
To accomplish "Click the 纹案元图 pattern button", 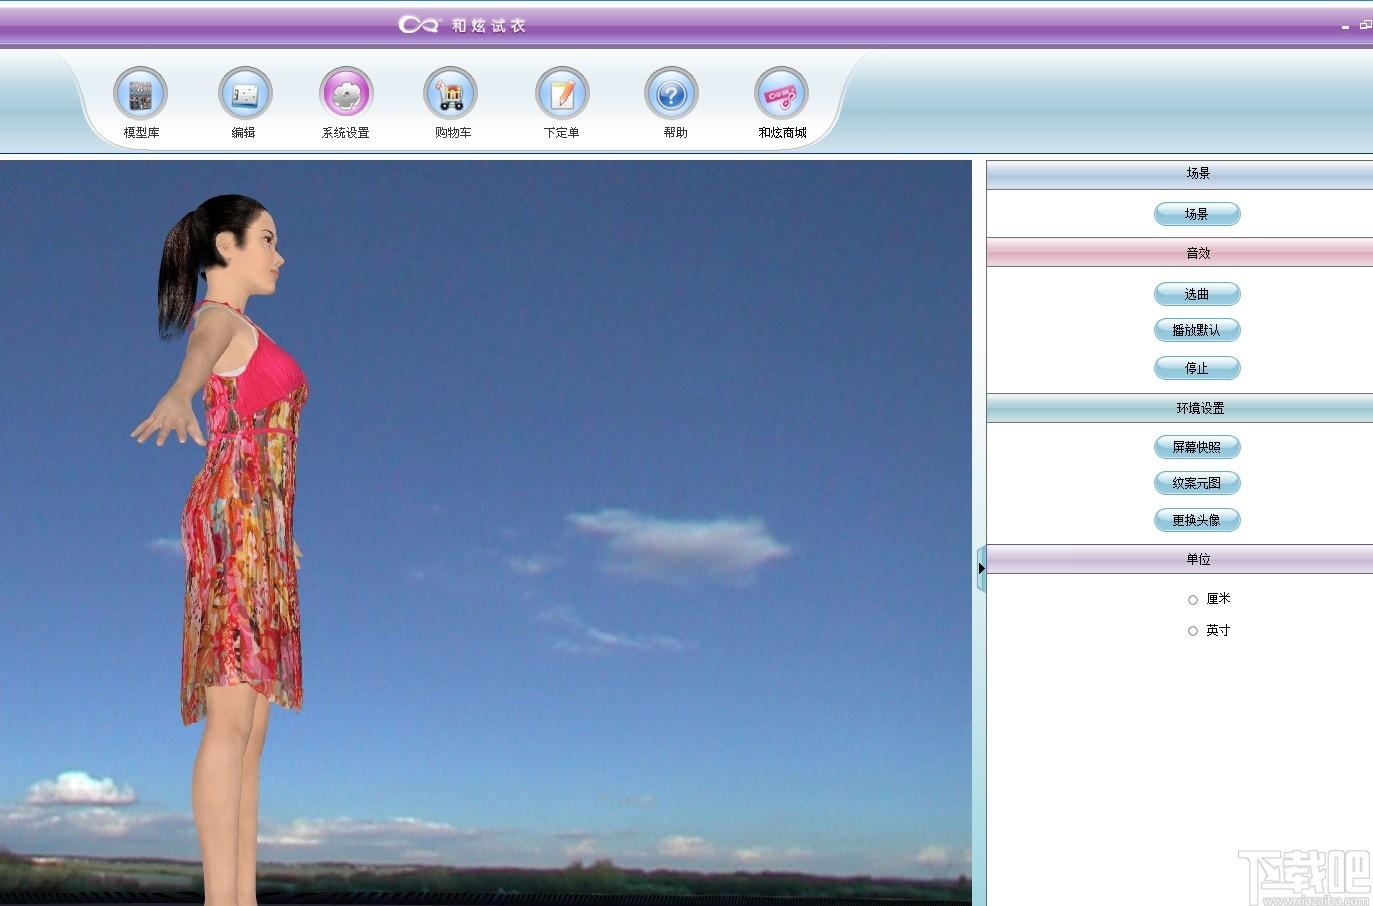I will (1197, 483).
